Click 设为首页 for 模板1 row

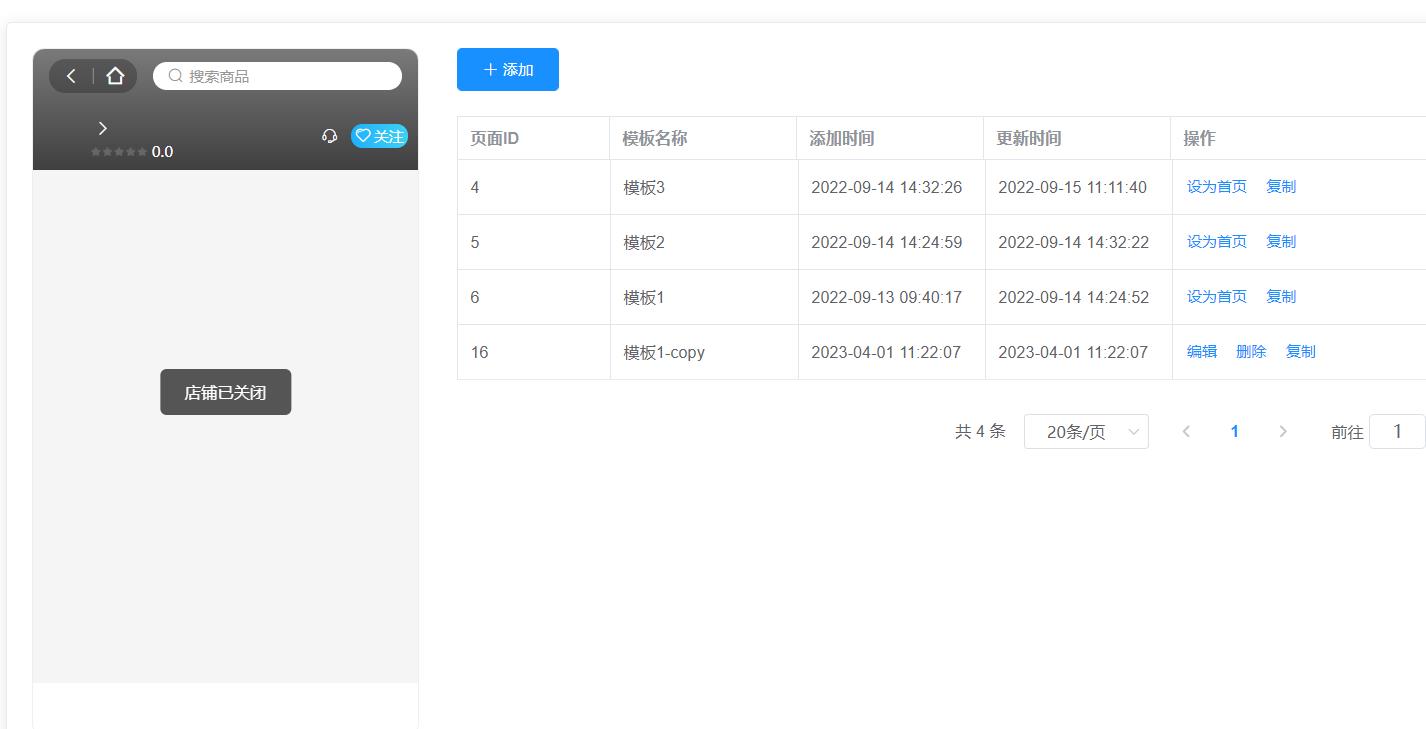pyautogui.click(x=1216, y=297)
